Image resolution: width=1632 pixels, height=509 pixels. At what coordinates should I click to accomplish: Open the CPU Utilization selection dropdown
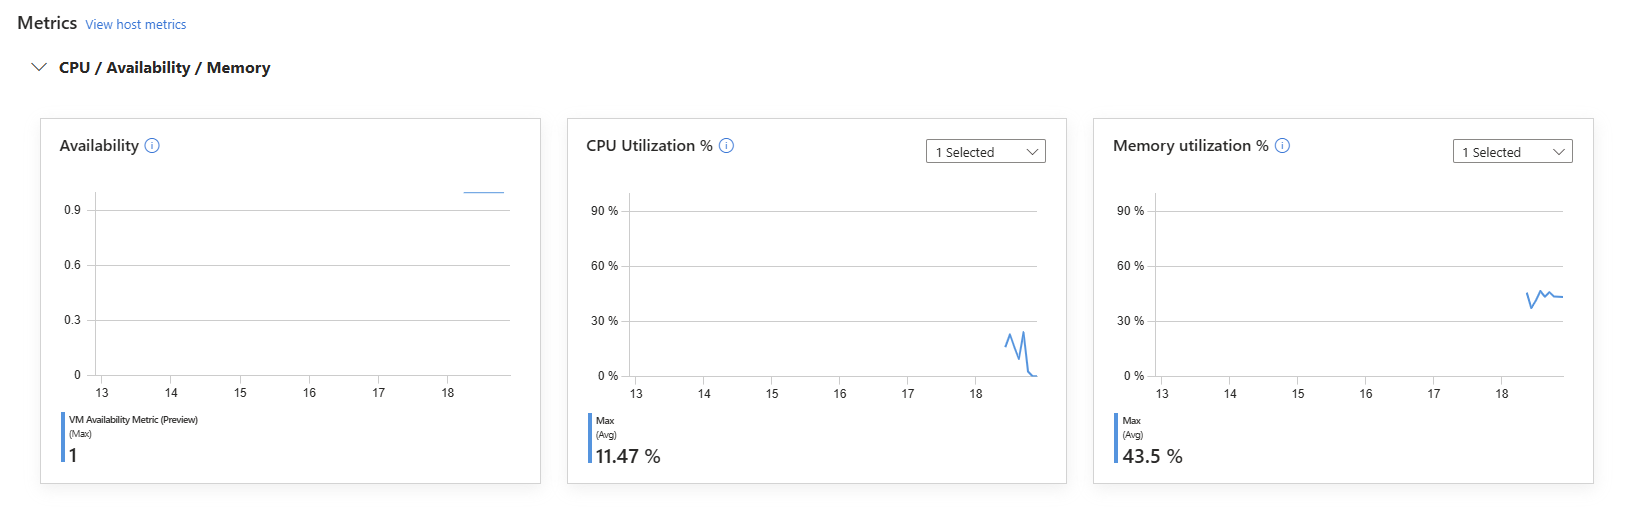click(985, 152)
